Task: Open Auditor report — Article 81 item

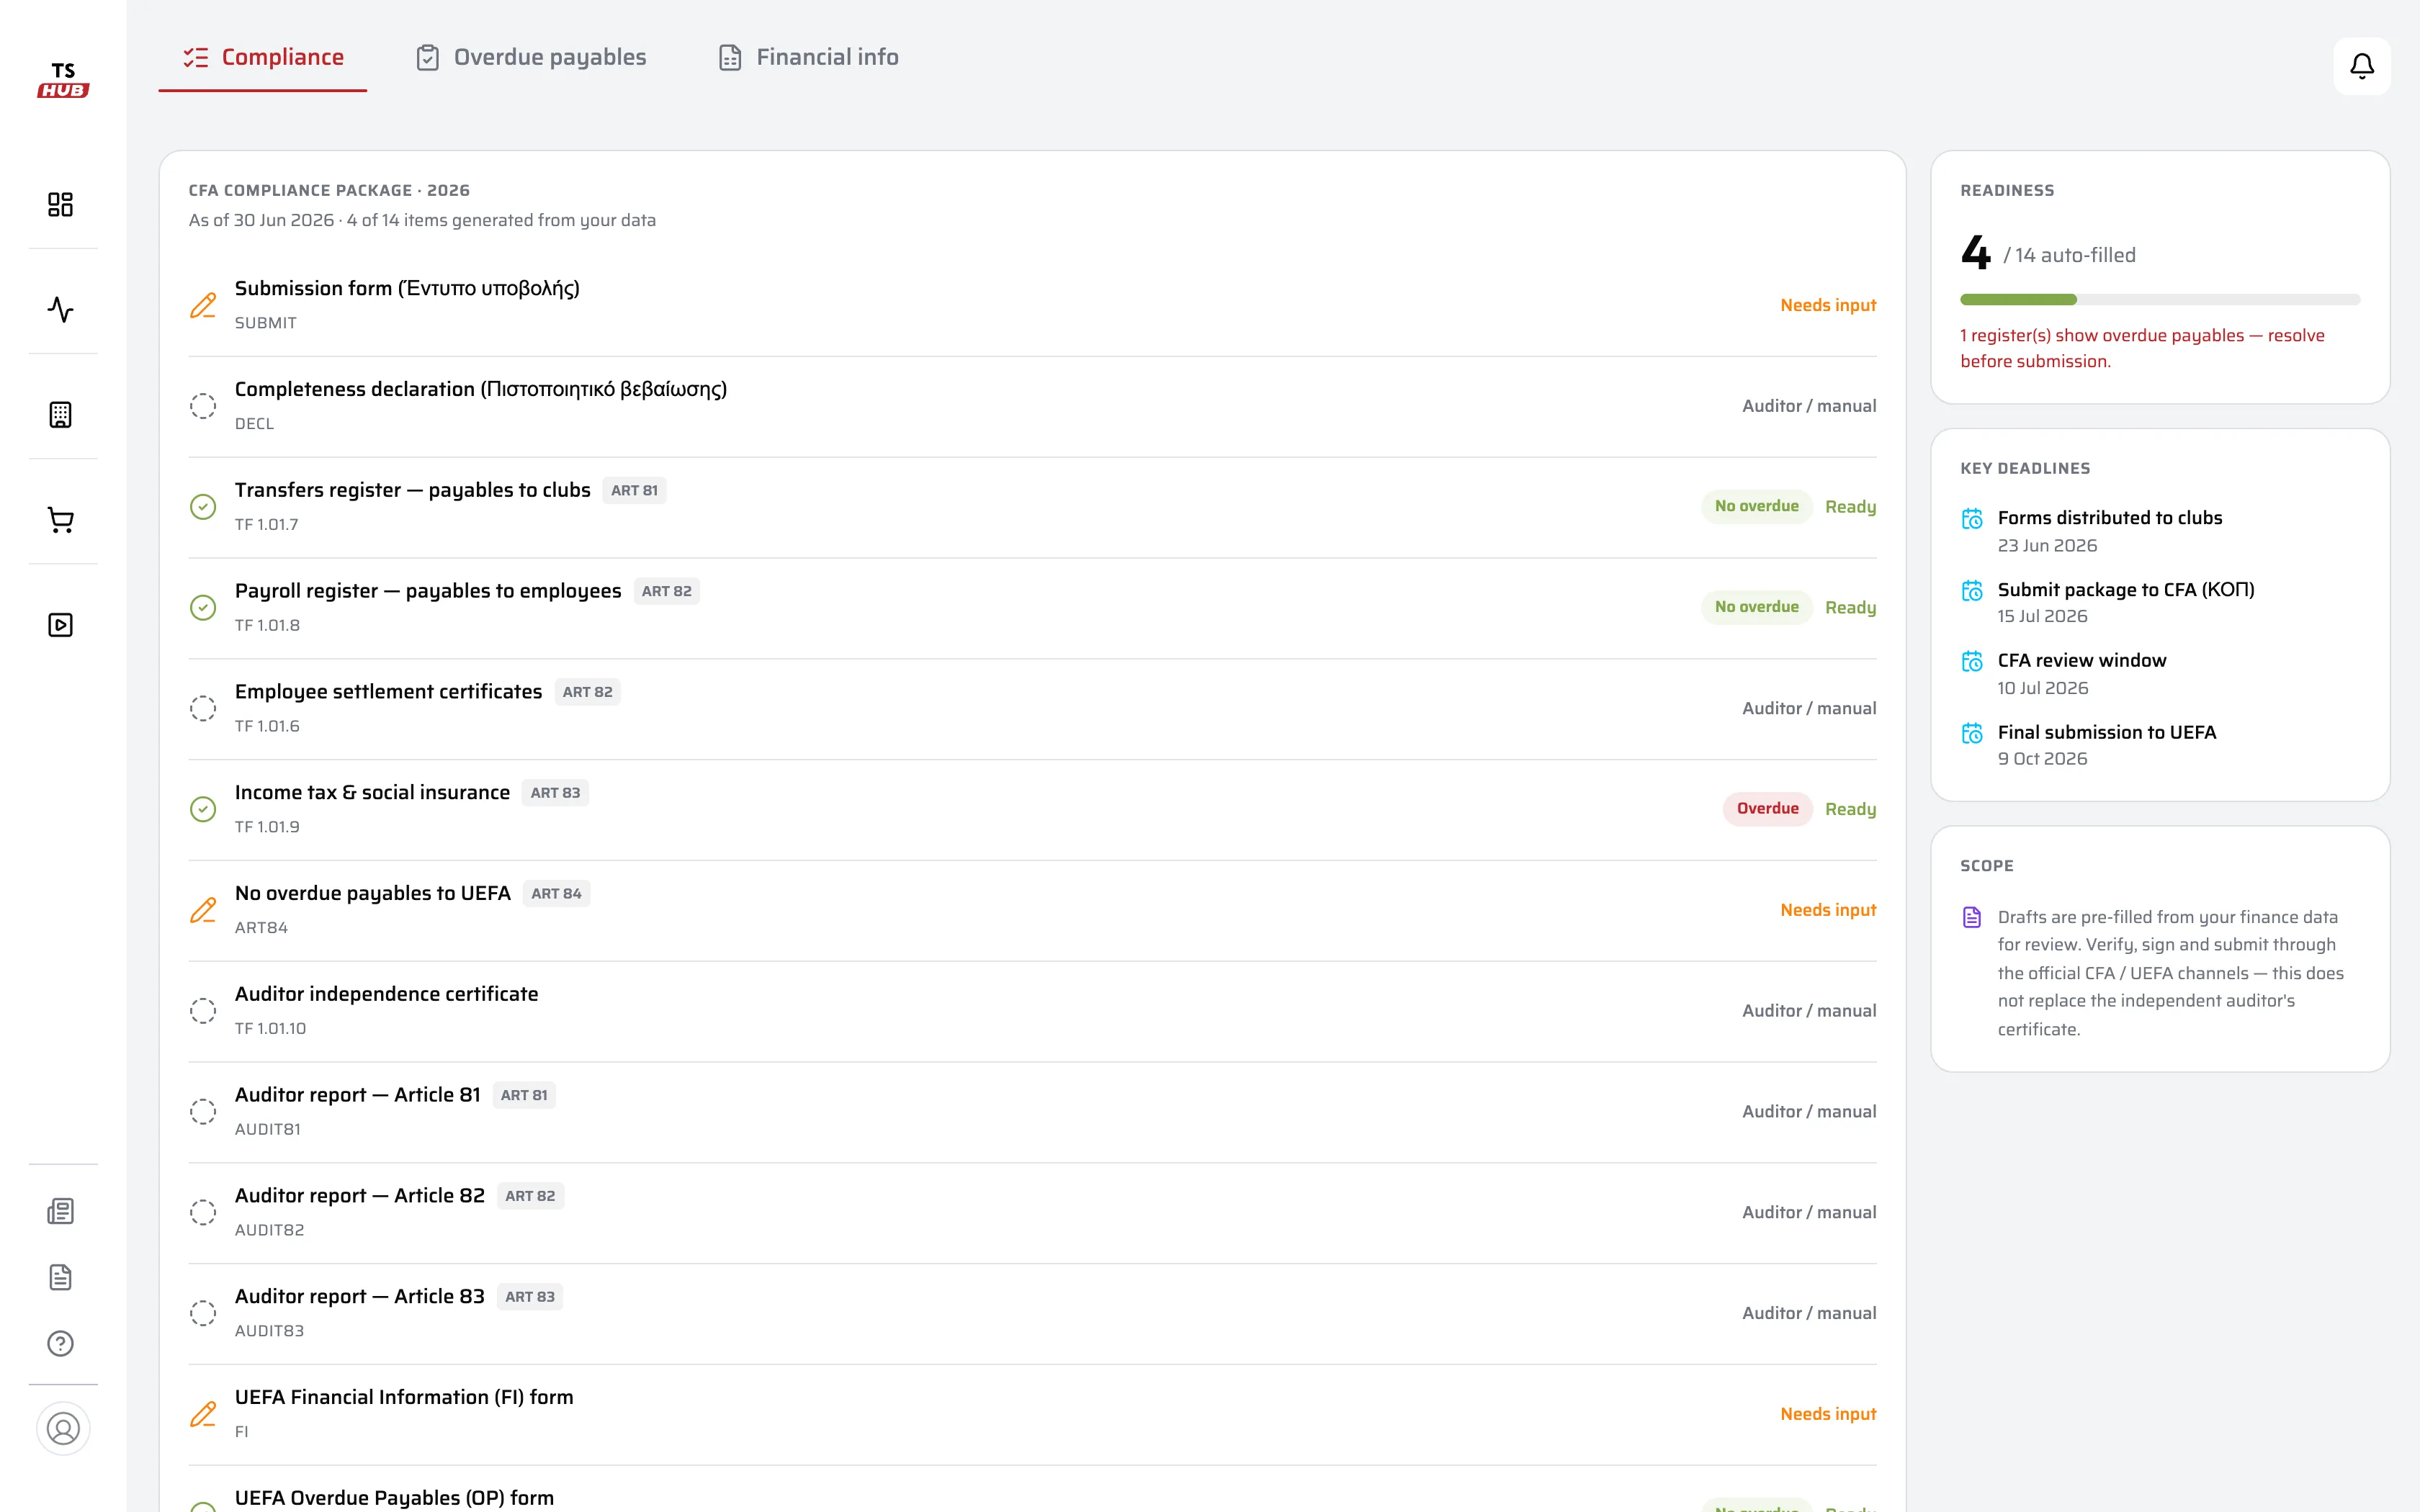Action: point(1032,1111)
